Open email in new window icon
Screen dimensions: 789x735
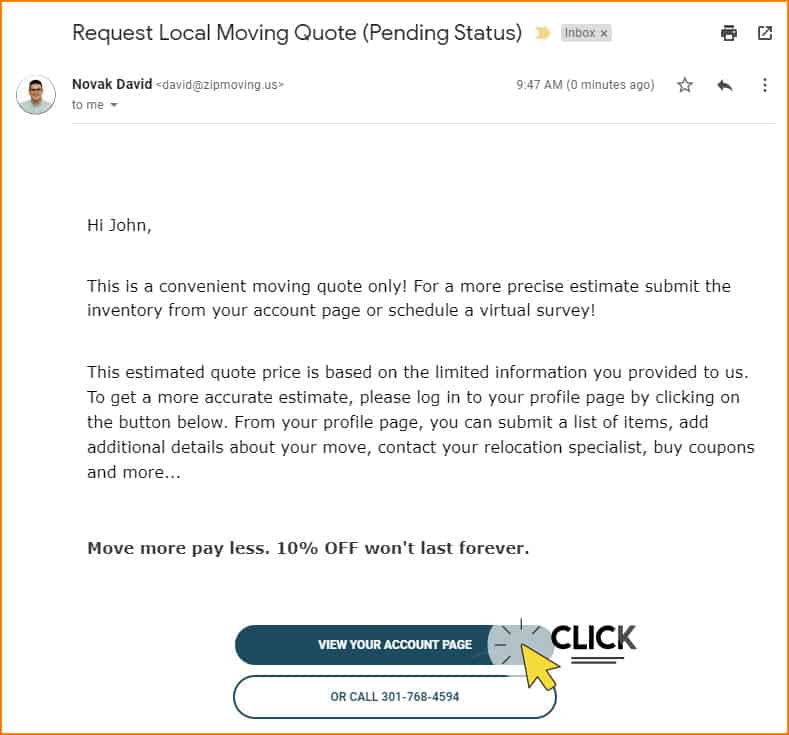pyautogui.click(x=765, y=33)
